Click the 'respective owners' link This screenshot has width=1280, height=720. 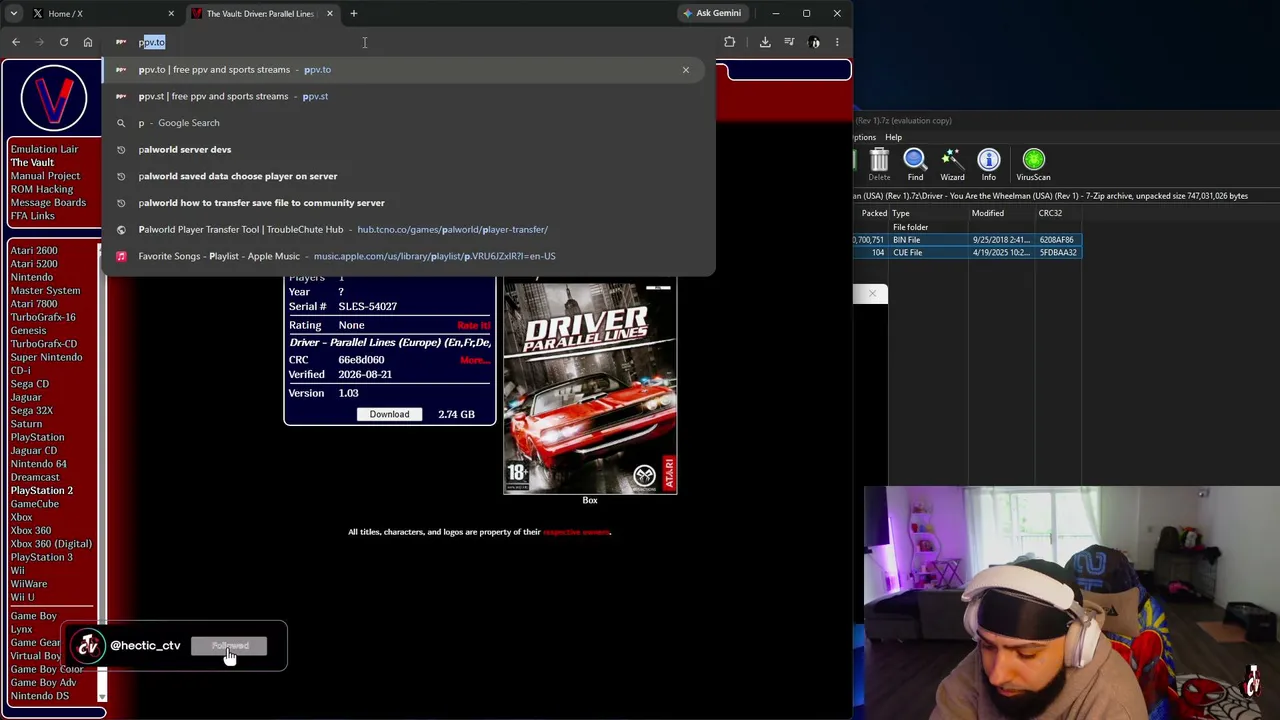point(576,532)
